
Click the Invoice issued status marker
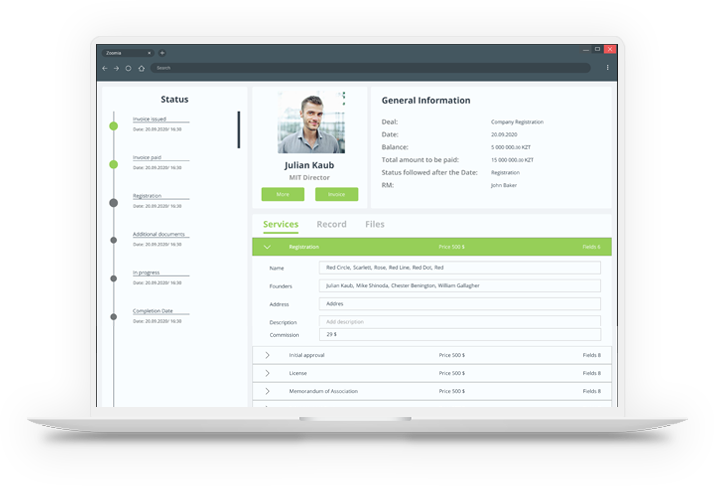tap(113, 126)
